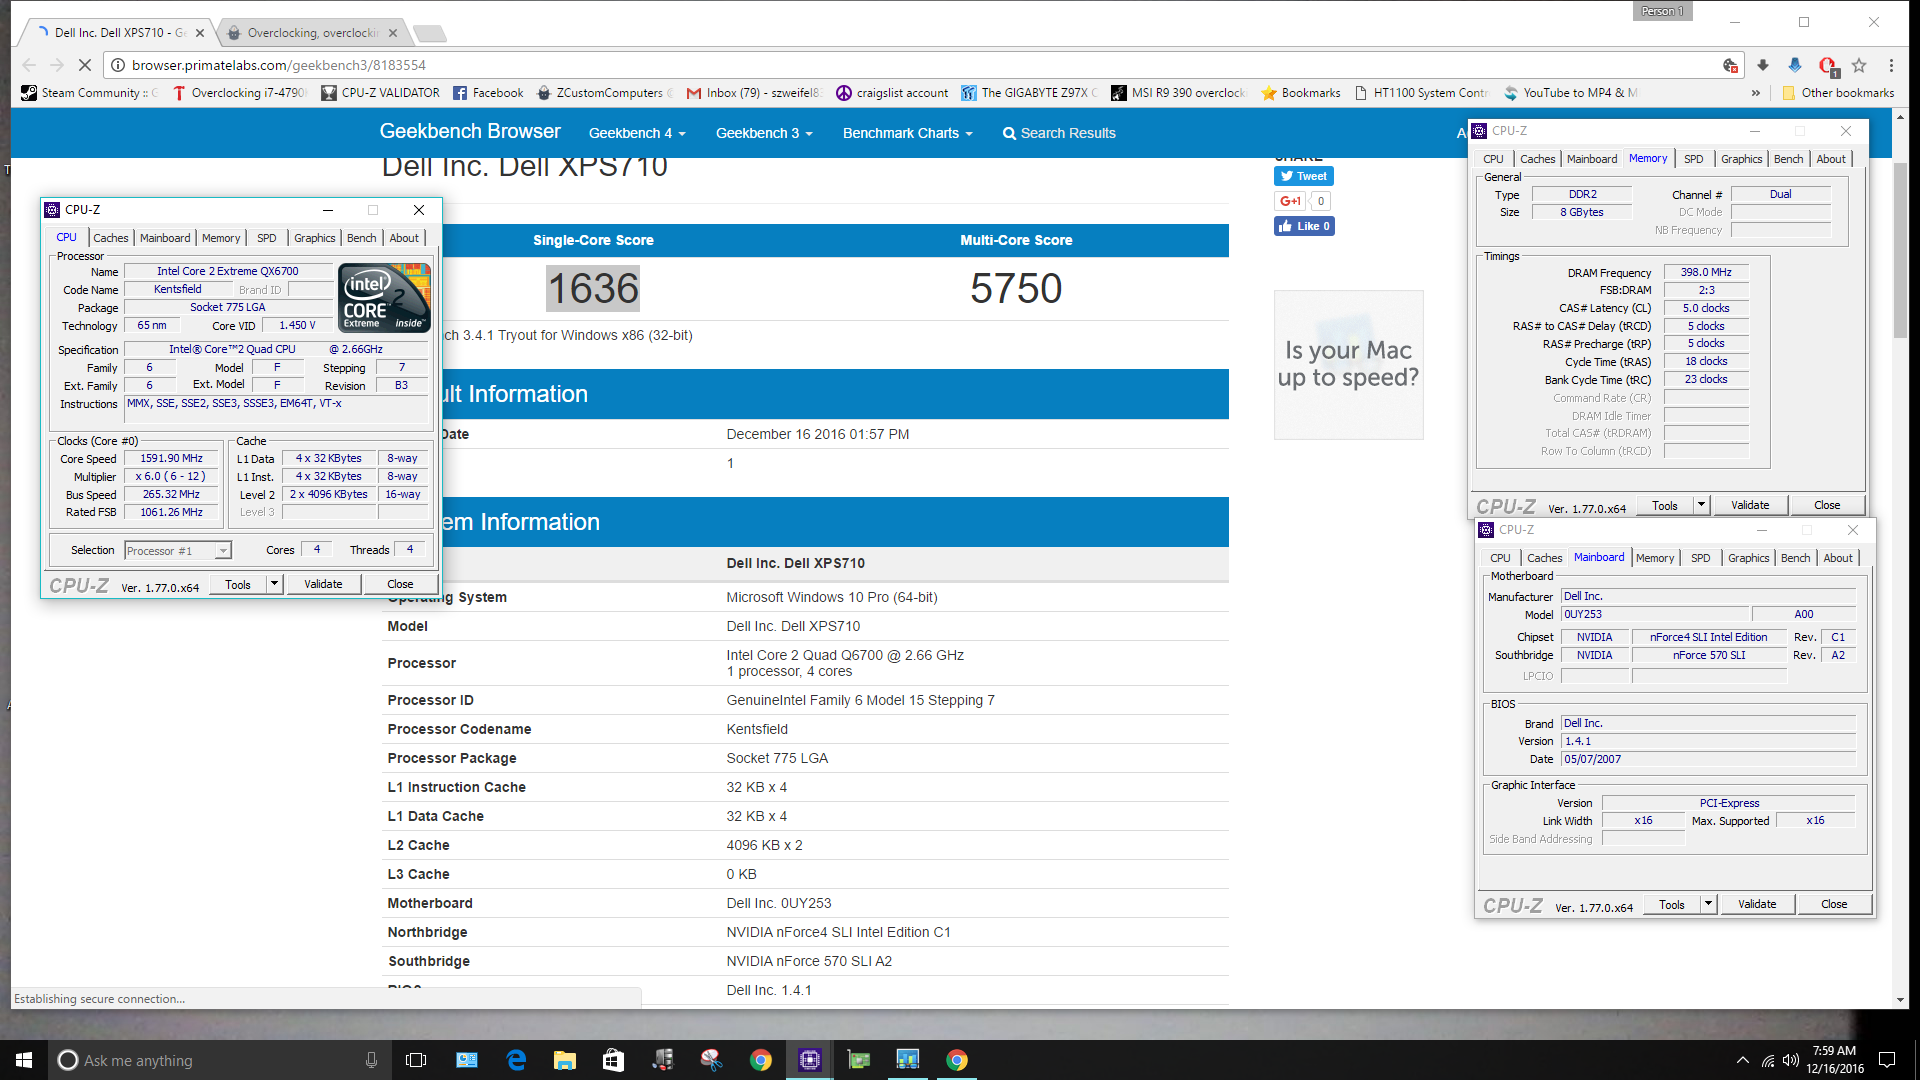Select Bench tab in Mainboard CPU-Z window
1920x1080 pixels.
click(1795, 558)
